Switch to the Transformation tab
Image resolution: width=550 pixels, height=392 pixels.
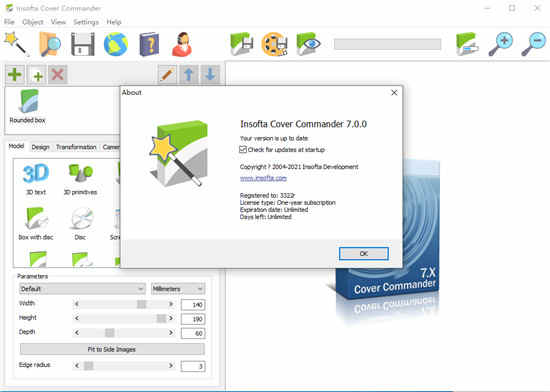76,147
